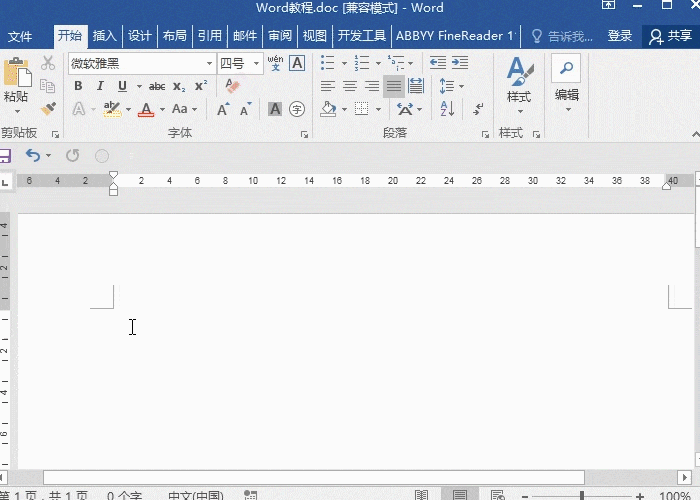Toggle strikethrough abc formatting
The height and width of the screenshot is (500, 700).
click(x=157, y=86)
